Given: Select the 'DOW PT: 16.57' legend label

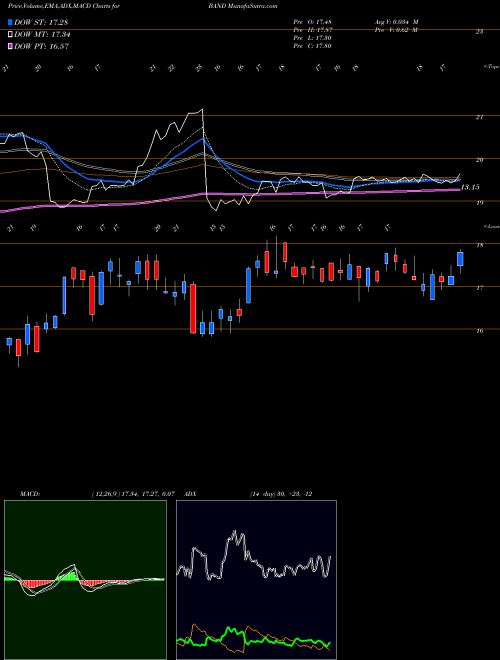Looking at the screenshot, I should click(x=42, y=46).
